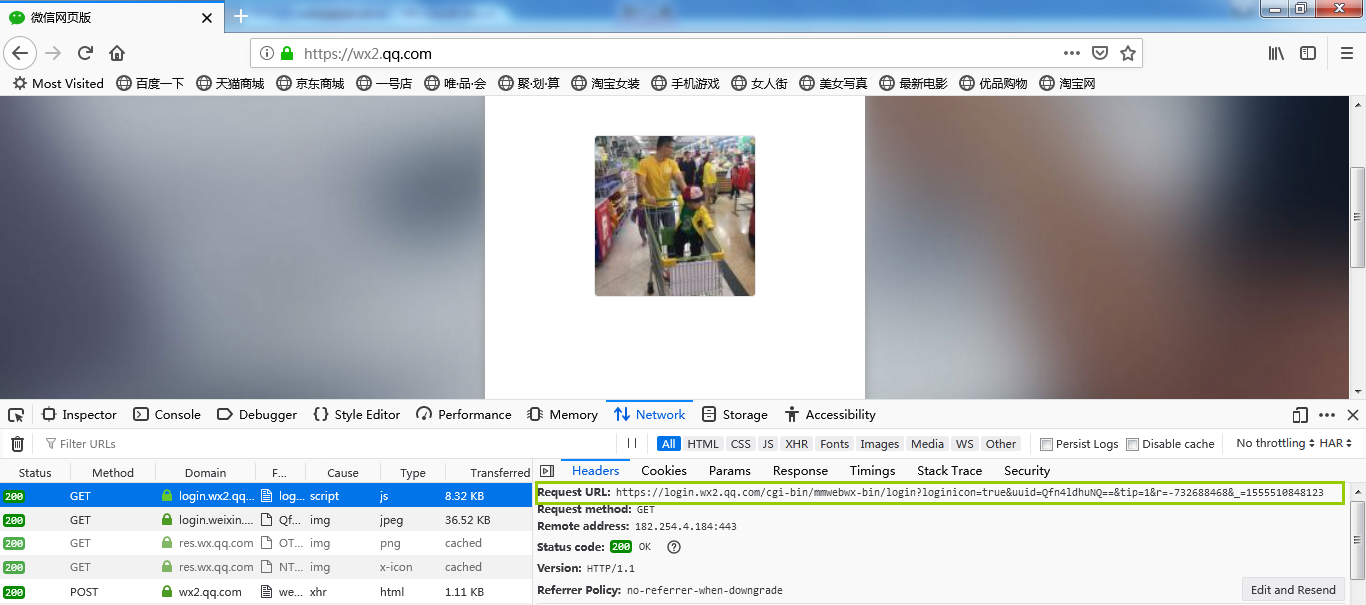Open the Most Visited bookmarks folder
Image resolution: width=1366 pixels, height=605 pixels.
coord(58,83)
